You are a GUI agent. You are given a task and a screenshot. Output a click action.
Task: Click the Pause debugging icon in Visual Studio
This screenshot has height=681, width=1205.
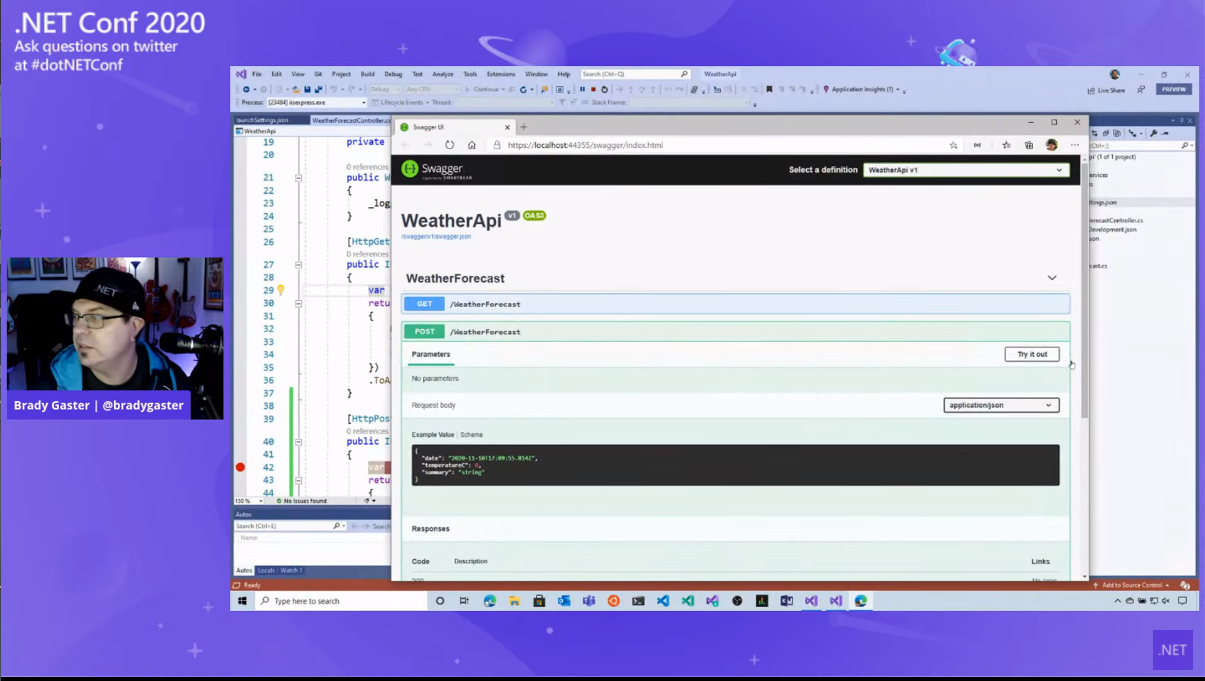click(582, 89)
